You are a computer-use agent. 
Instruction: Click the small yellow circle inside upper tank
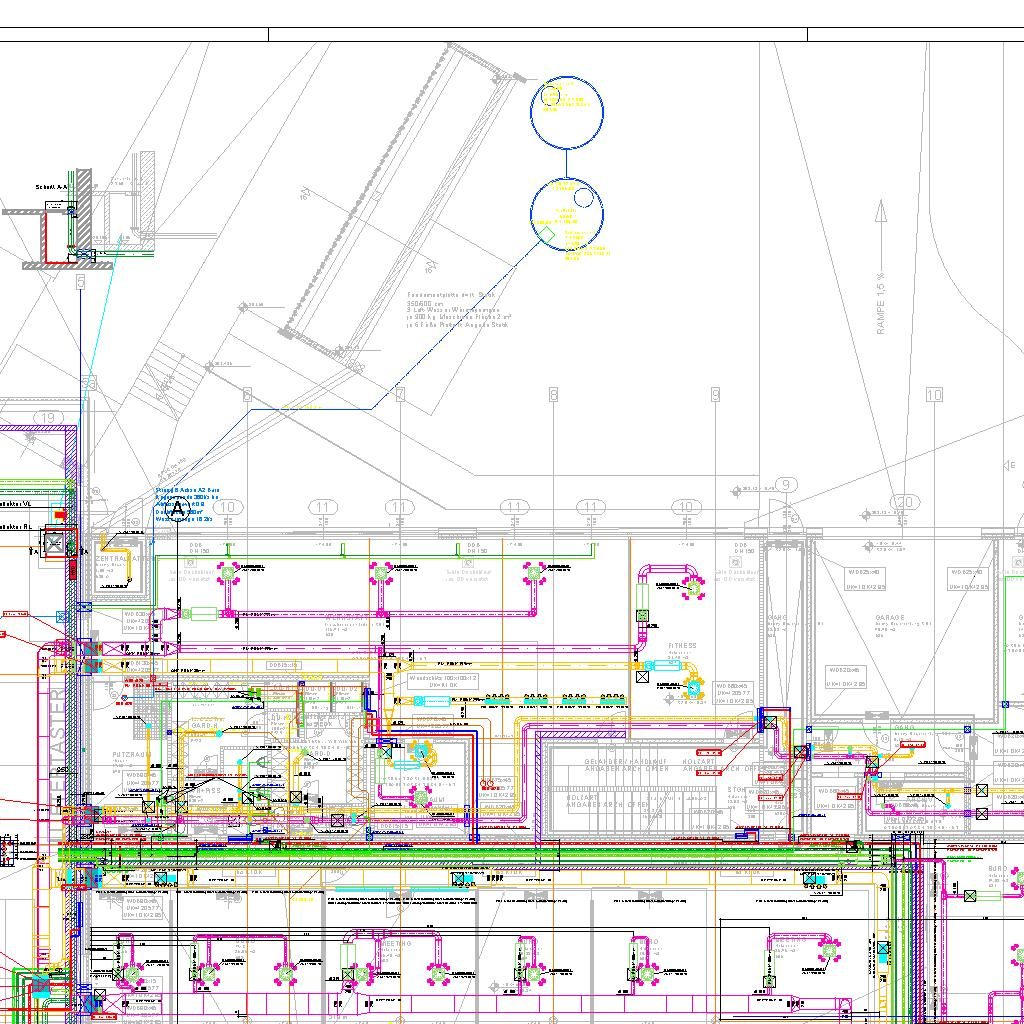tap(550, 96)
